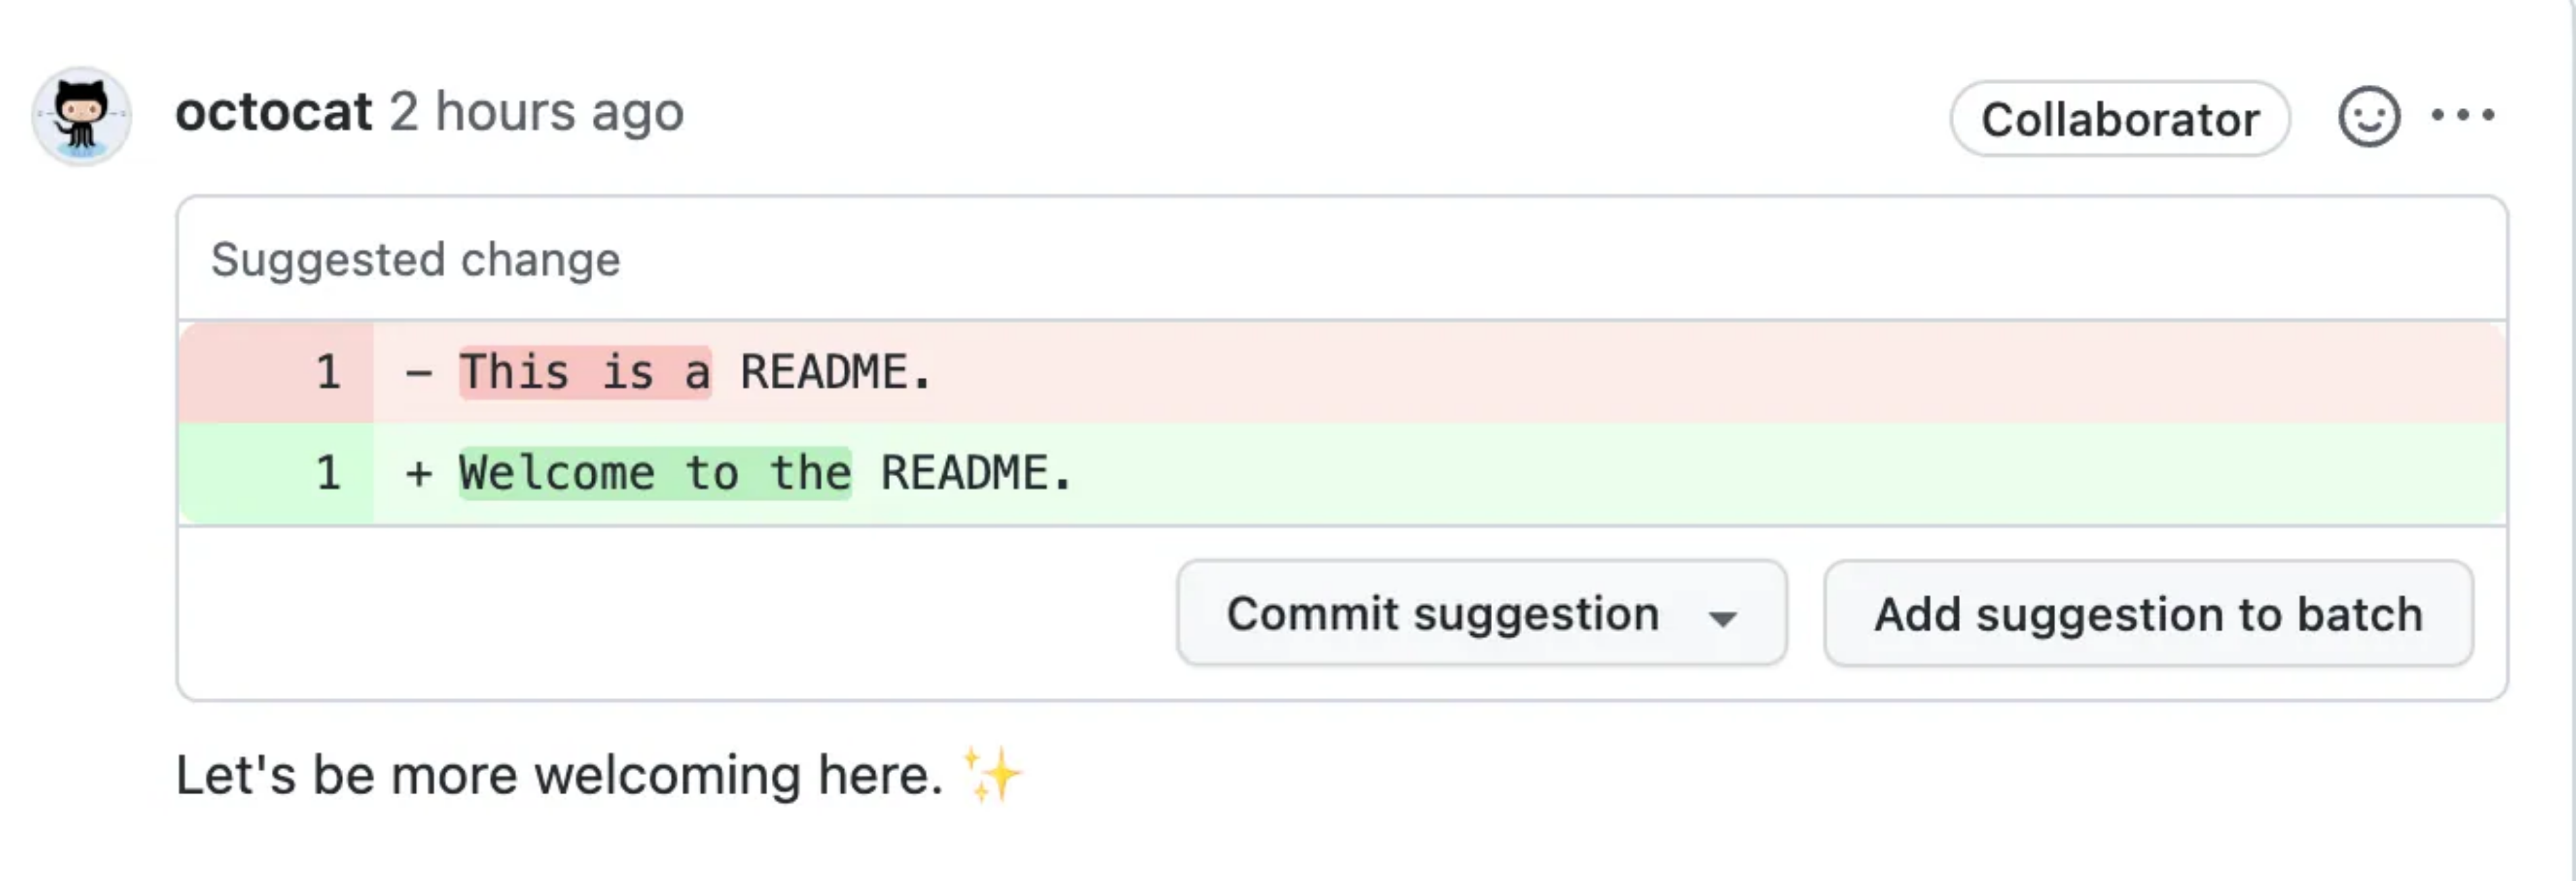Viewport: 2576px width, 883px height.
Task: Click line number 1 on the added line
Action: pos(328,473)
